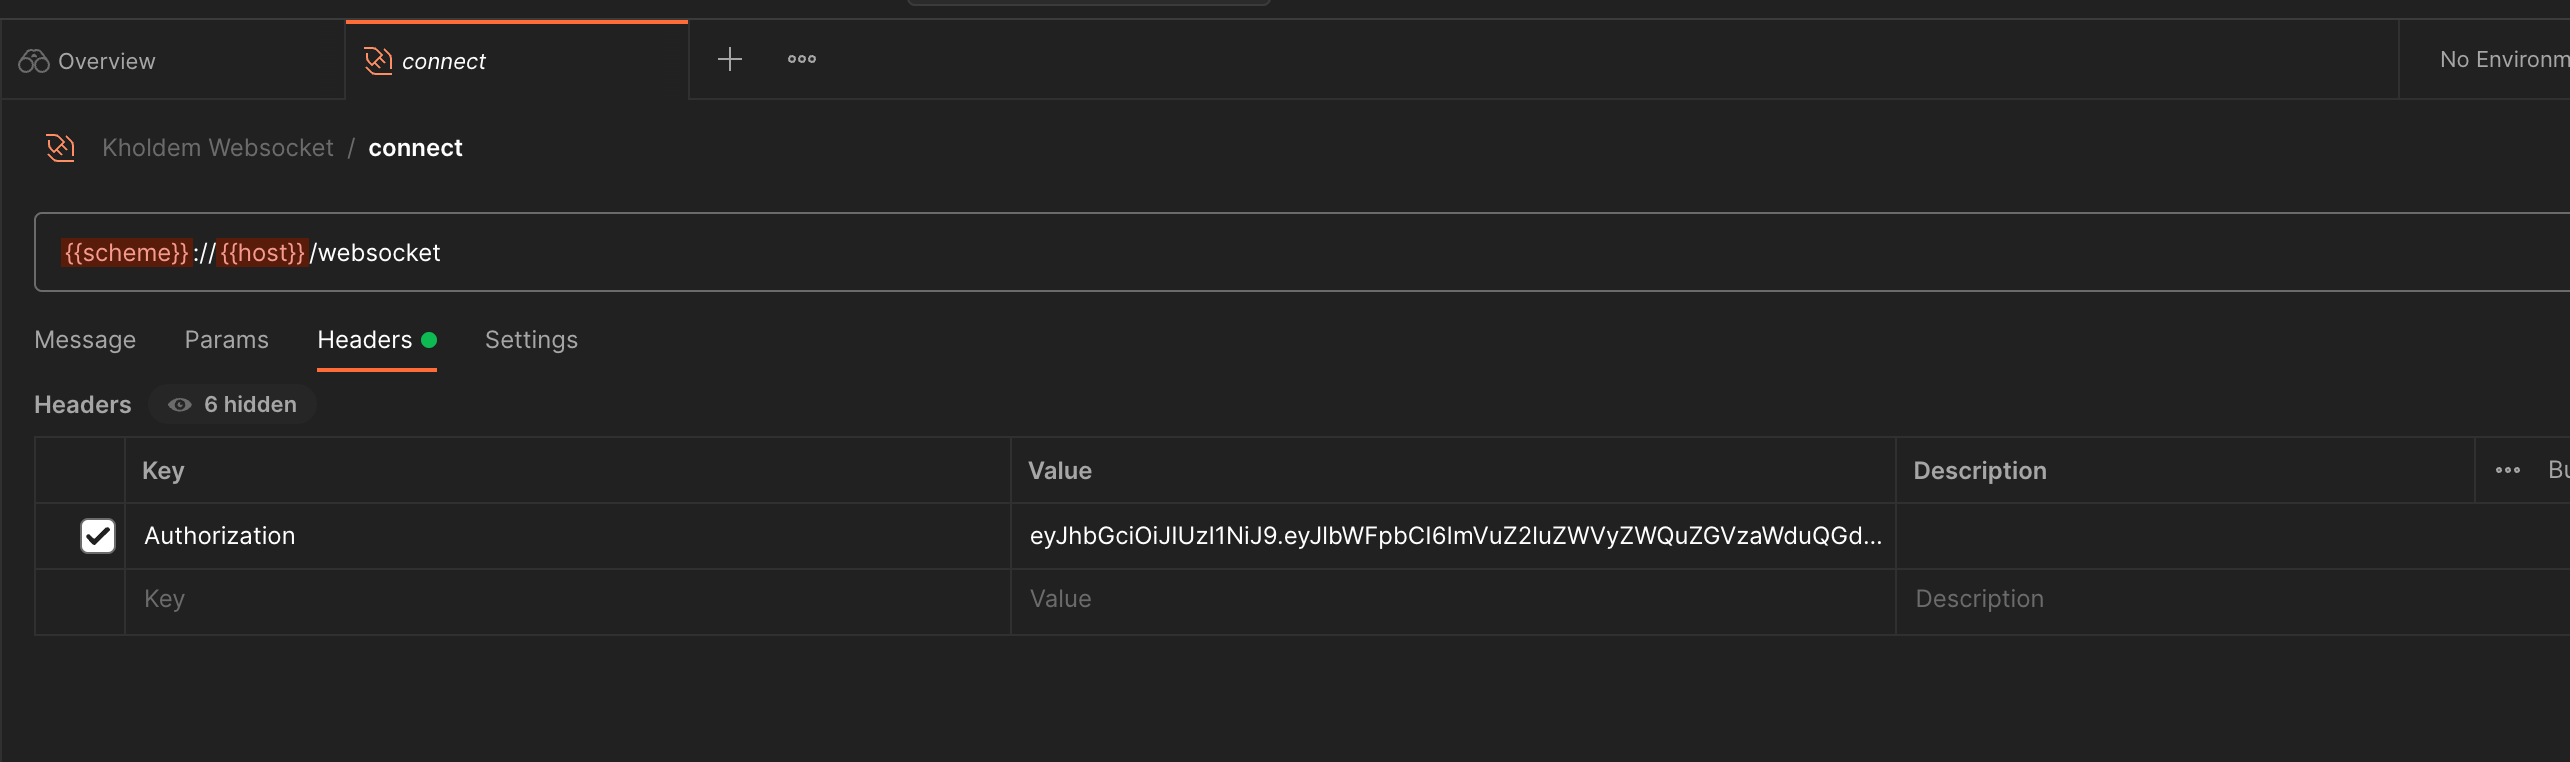Switch to the Message tab
Screen dimensions: 2570x762
[x=85, y=340]
